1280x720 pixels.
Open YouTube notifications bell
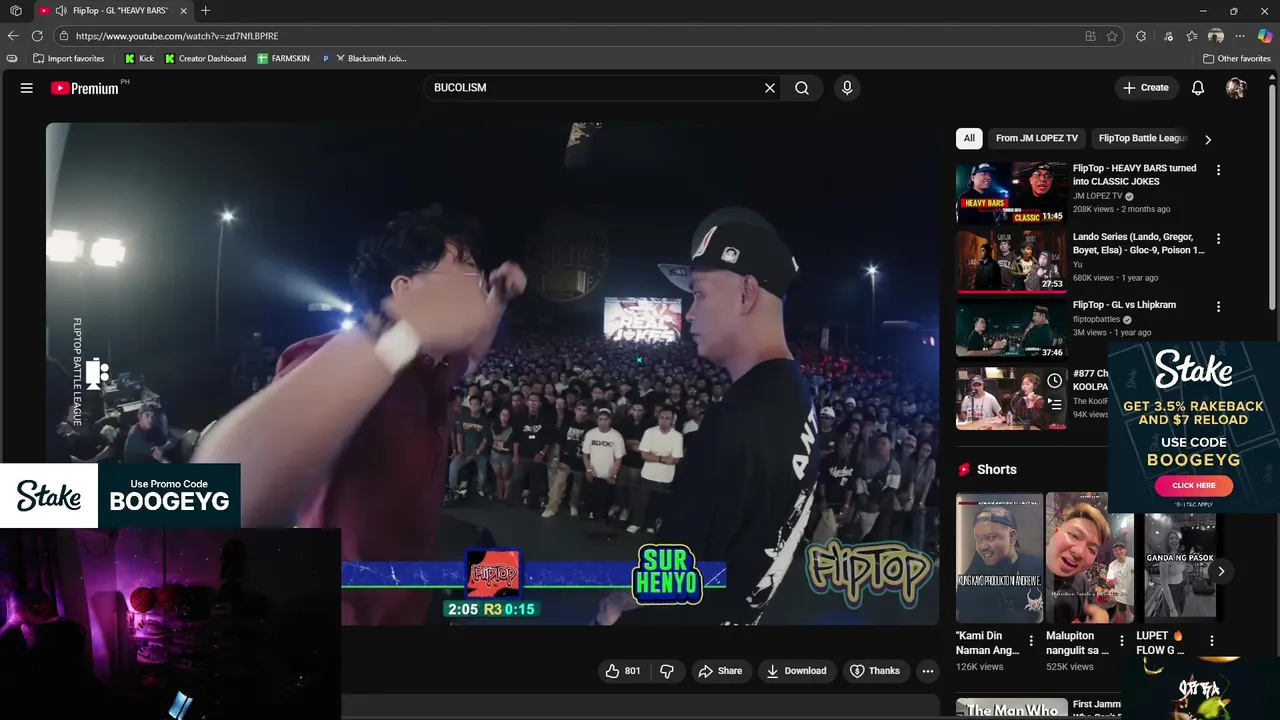[1198, 88]
